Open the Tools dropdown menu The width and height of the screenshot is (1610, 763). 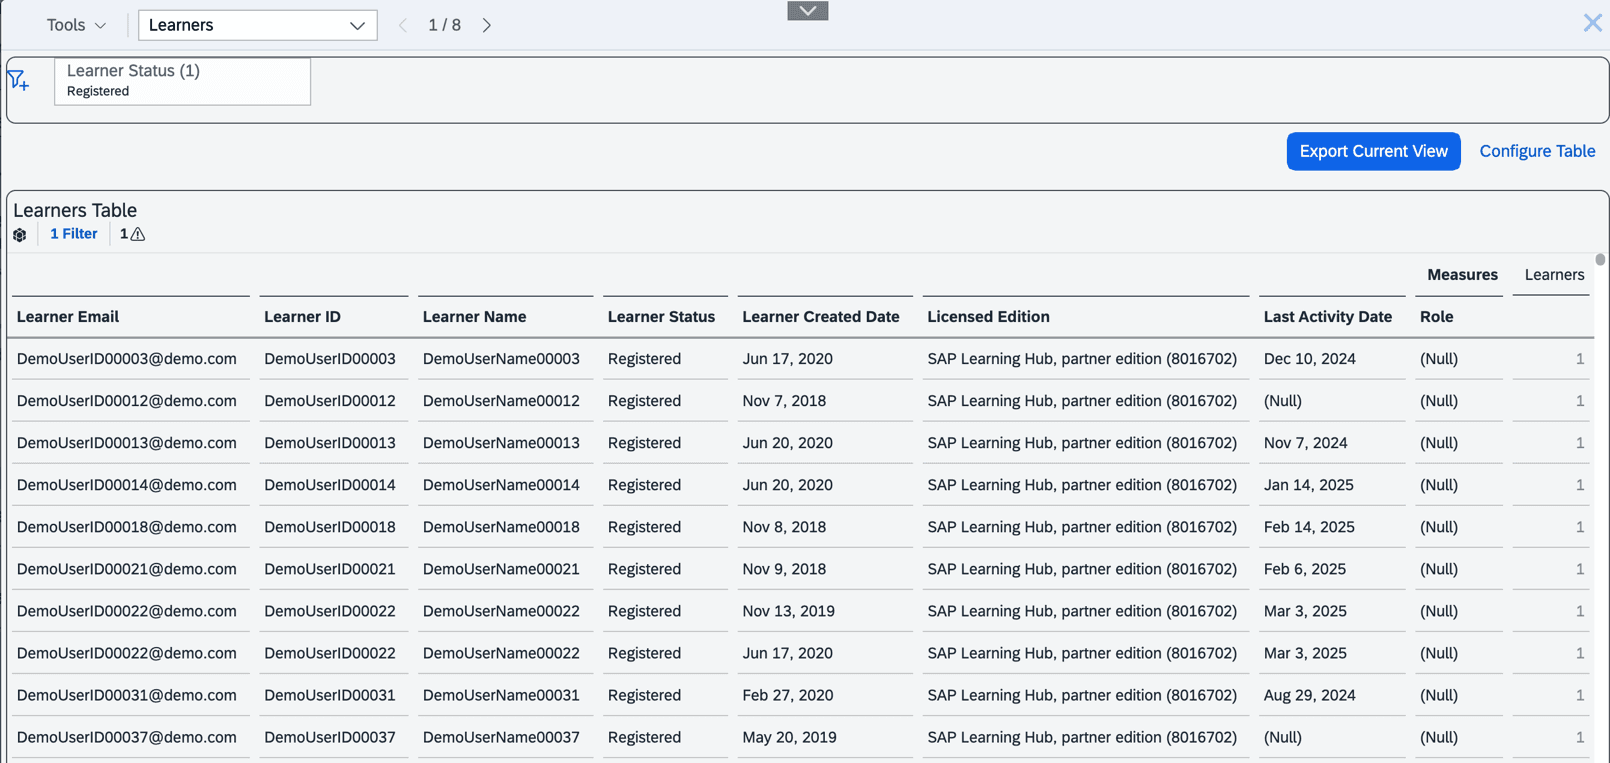76,25
